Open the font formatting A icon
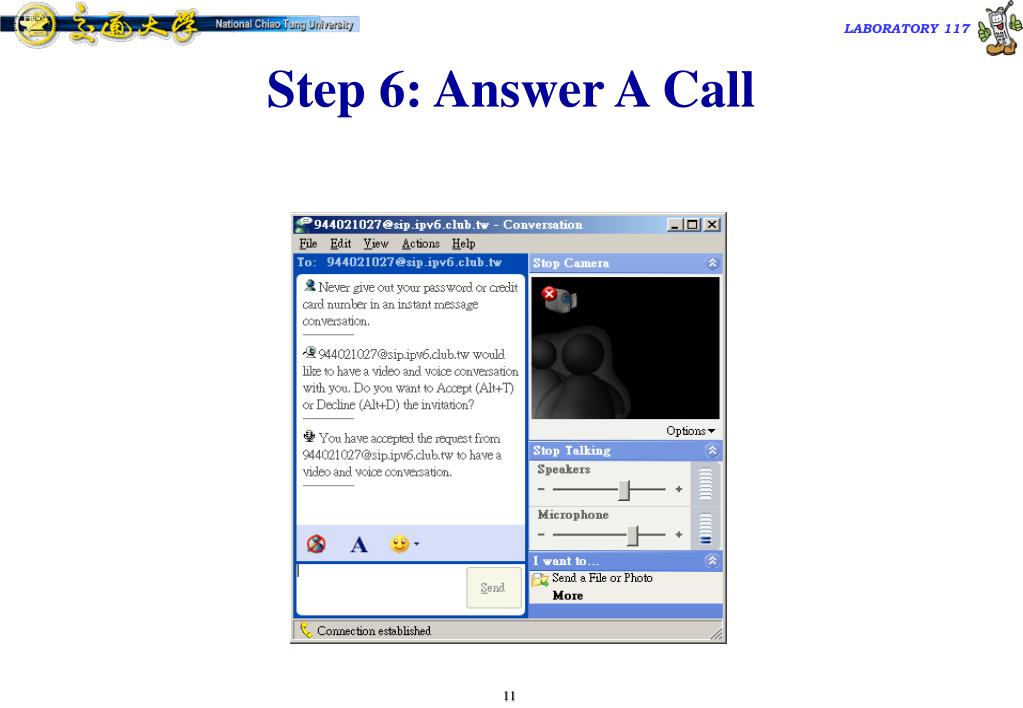Screen dimensions: 1023x708 coord(359,544)
